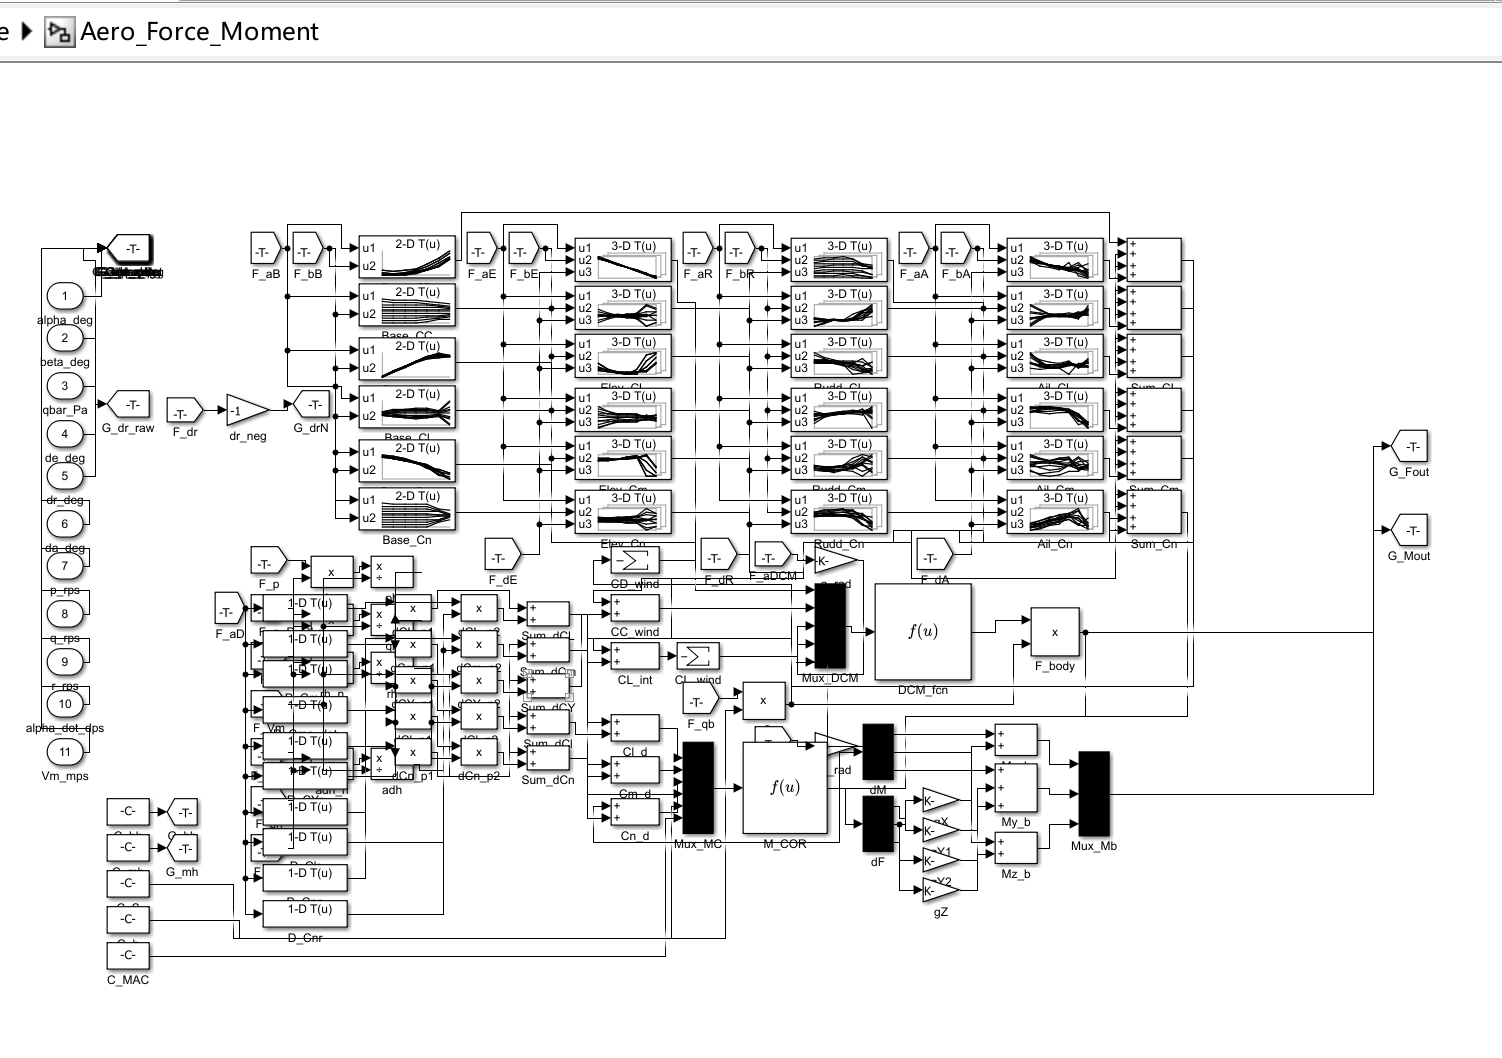Select the Sum_Cn sum block
This screenshot has width=1502, height=1058.
(x=1154, y=511)
